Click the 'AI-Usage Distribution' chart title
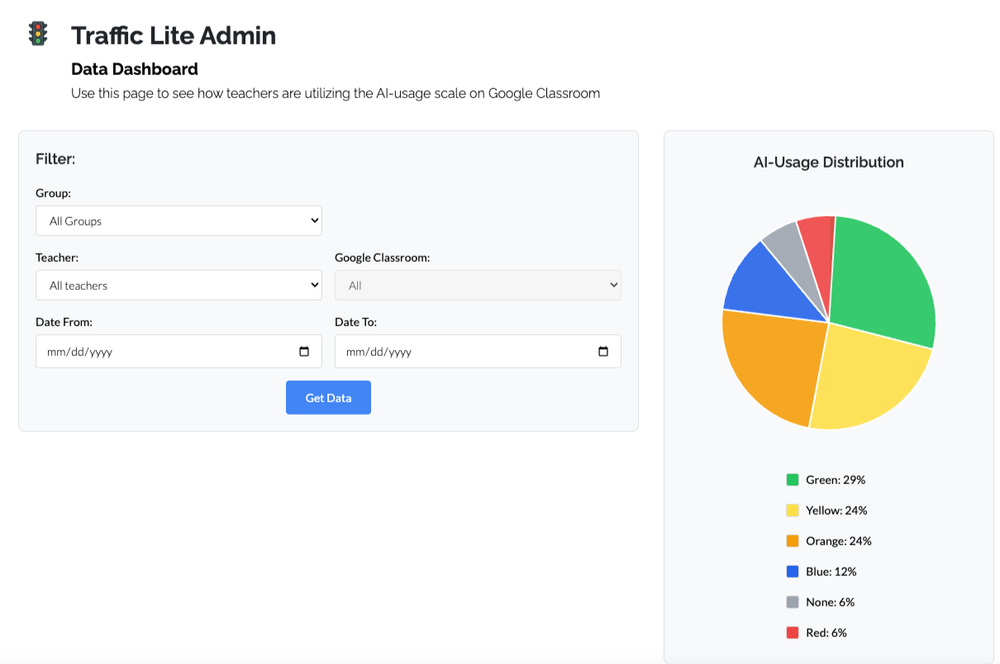 pos(828,162)
